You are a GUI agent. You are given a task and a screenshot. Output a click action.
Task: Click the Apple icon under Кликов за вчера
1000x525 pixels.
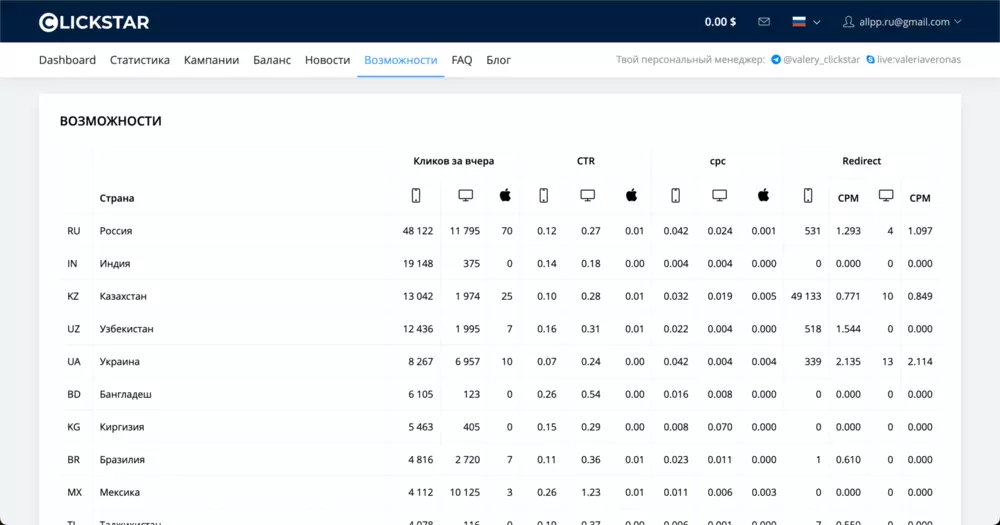point(505,195)
